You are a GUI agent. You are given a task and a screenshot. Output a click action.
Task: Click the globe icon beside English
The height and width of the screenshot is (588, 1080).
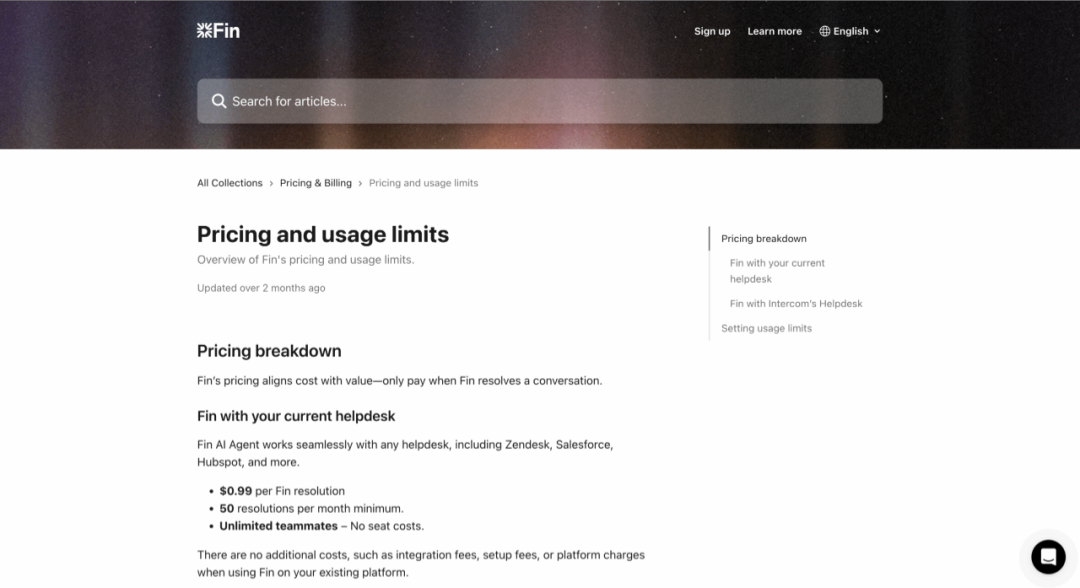pos(825,31)
